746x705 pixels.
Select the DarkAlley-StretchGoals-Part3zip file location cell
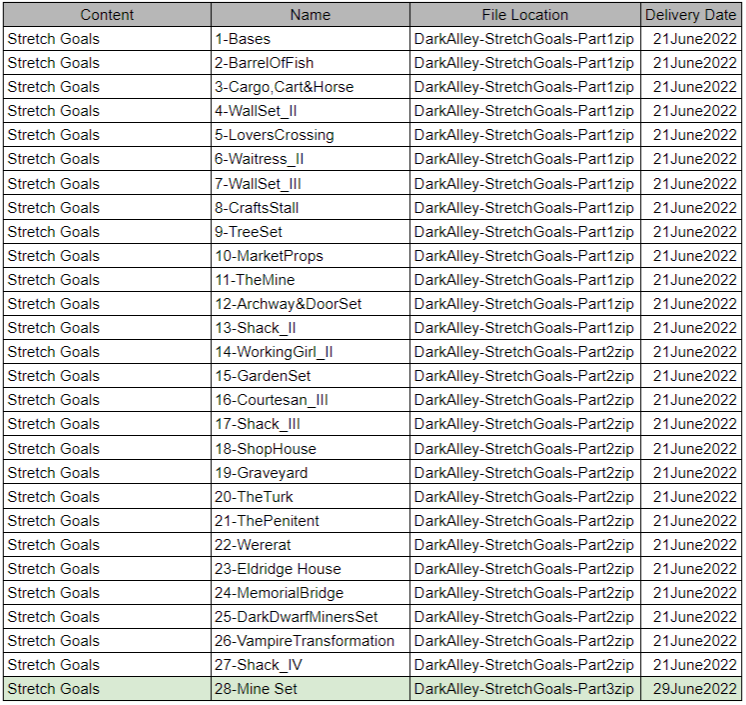pos(524,689)
